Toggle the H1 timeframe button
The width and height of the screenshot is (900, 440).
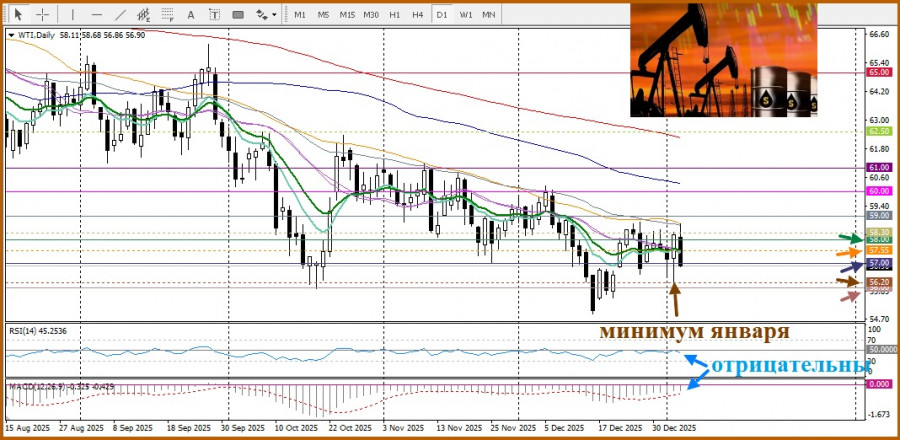[x=395, y=15]
